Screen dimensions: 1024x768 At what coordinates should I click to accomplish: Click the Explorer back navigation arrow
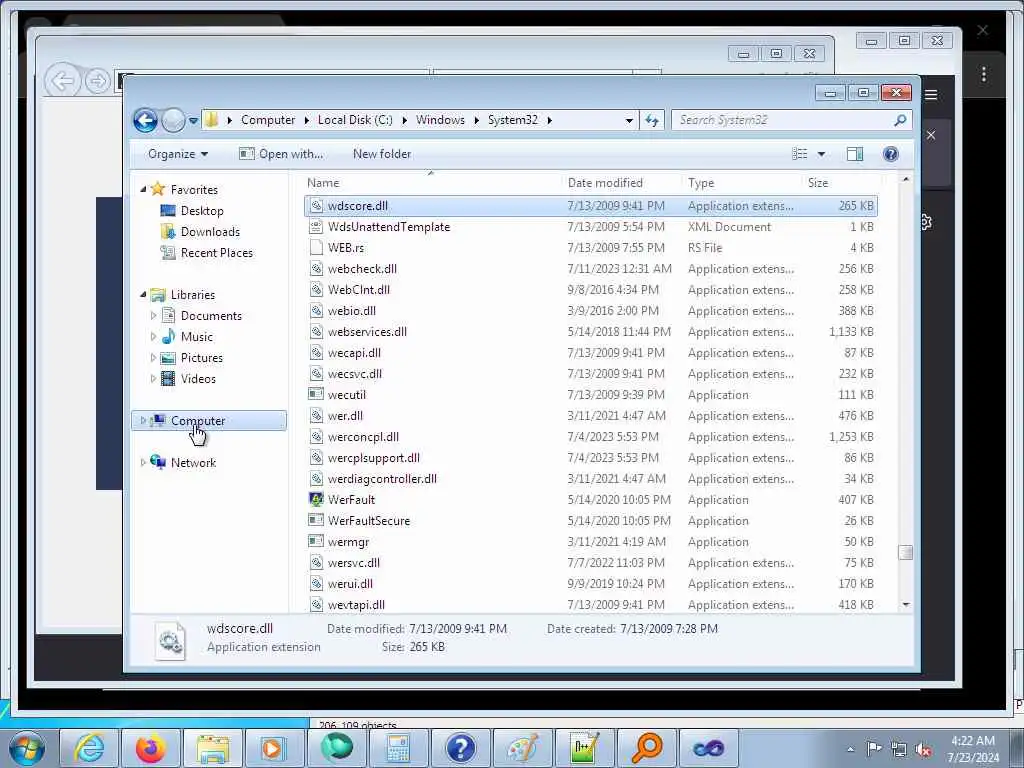145,120
